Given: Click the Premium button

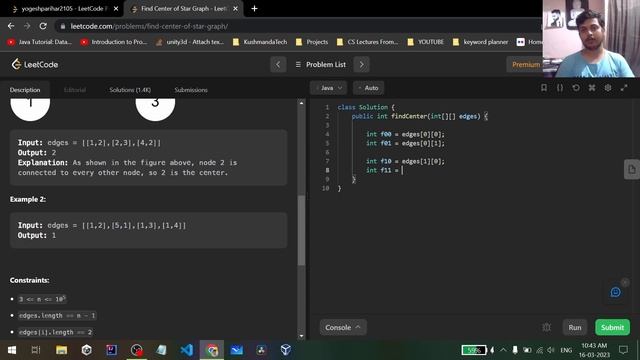Looking at the screenshot, I should click(x=526, y=64).
